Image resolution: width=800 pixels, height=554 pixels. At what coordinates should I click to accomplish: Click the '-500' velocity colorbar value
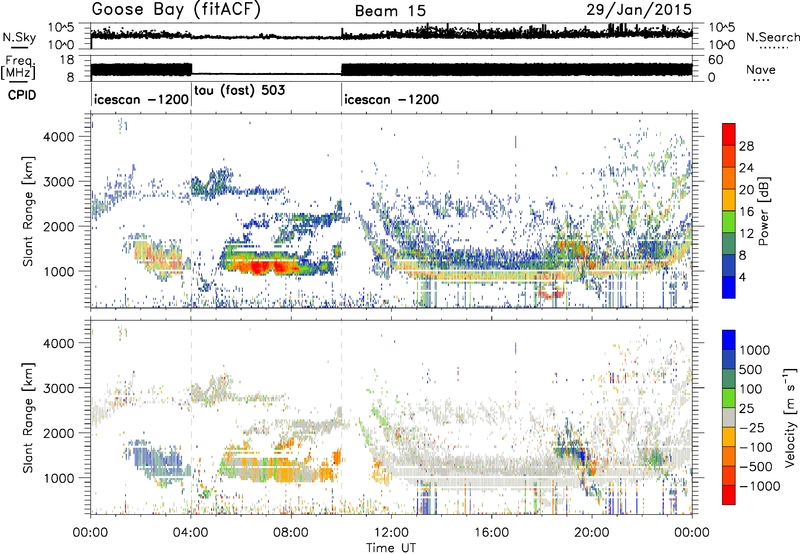756,467
